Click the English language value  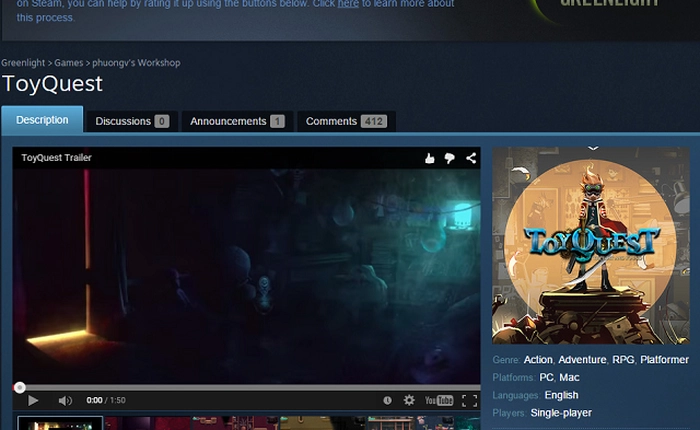pos(561,396)
